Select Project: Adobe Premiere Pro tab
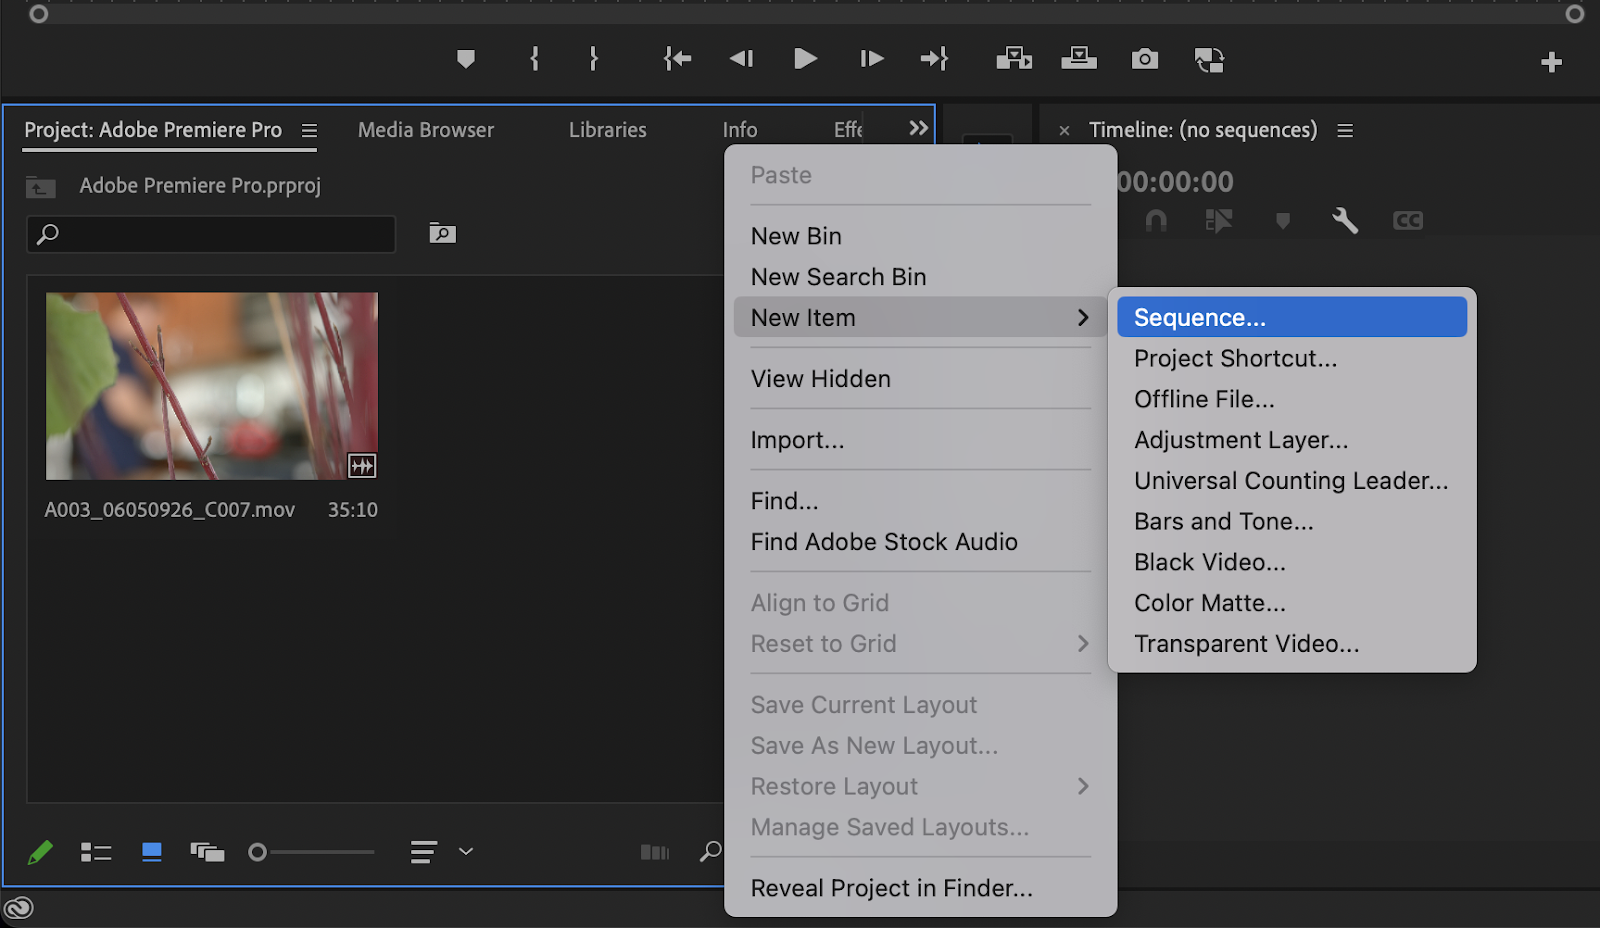The image size is (1600, 928). tap(153, 130)
